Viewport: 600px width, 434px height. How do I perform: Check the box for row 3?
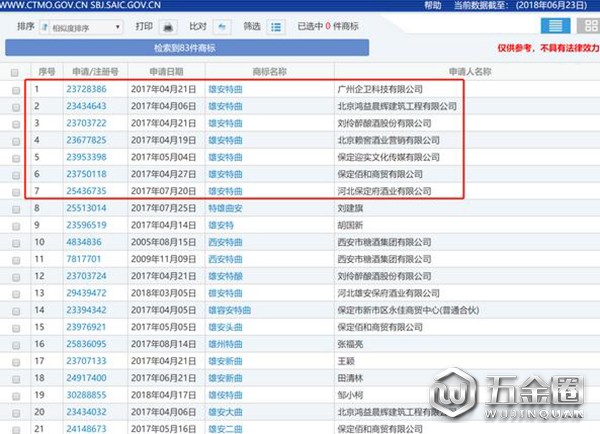point(16,124)
